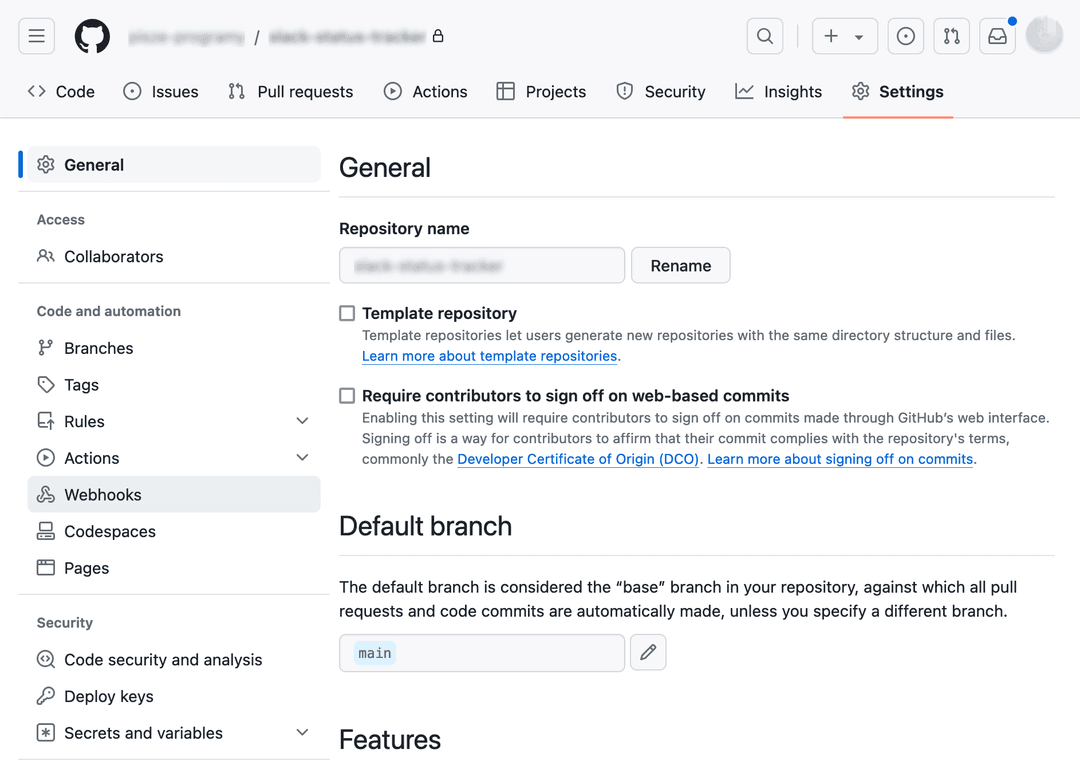
Task: Check 'Require contributors to sign off on web-based commits'
Action: [346, 395]
